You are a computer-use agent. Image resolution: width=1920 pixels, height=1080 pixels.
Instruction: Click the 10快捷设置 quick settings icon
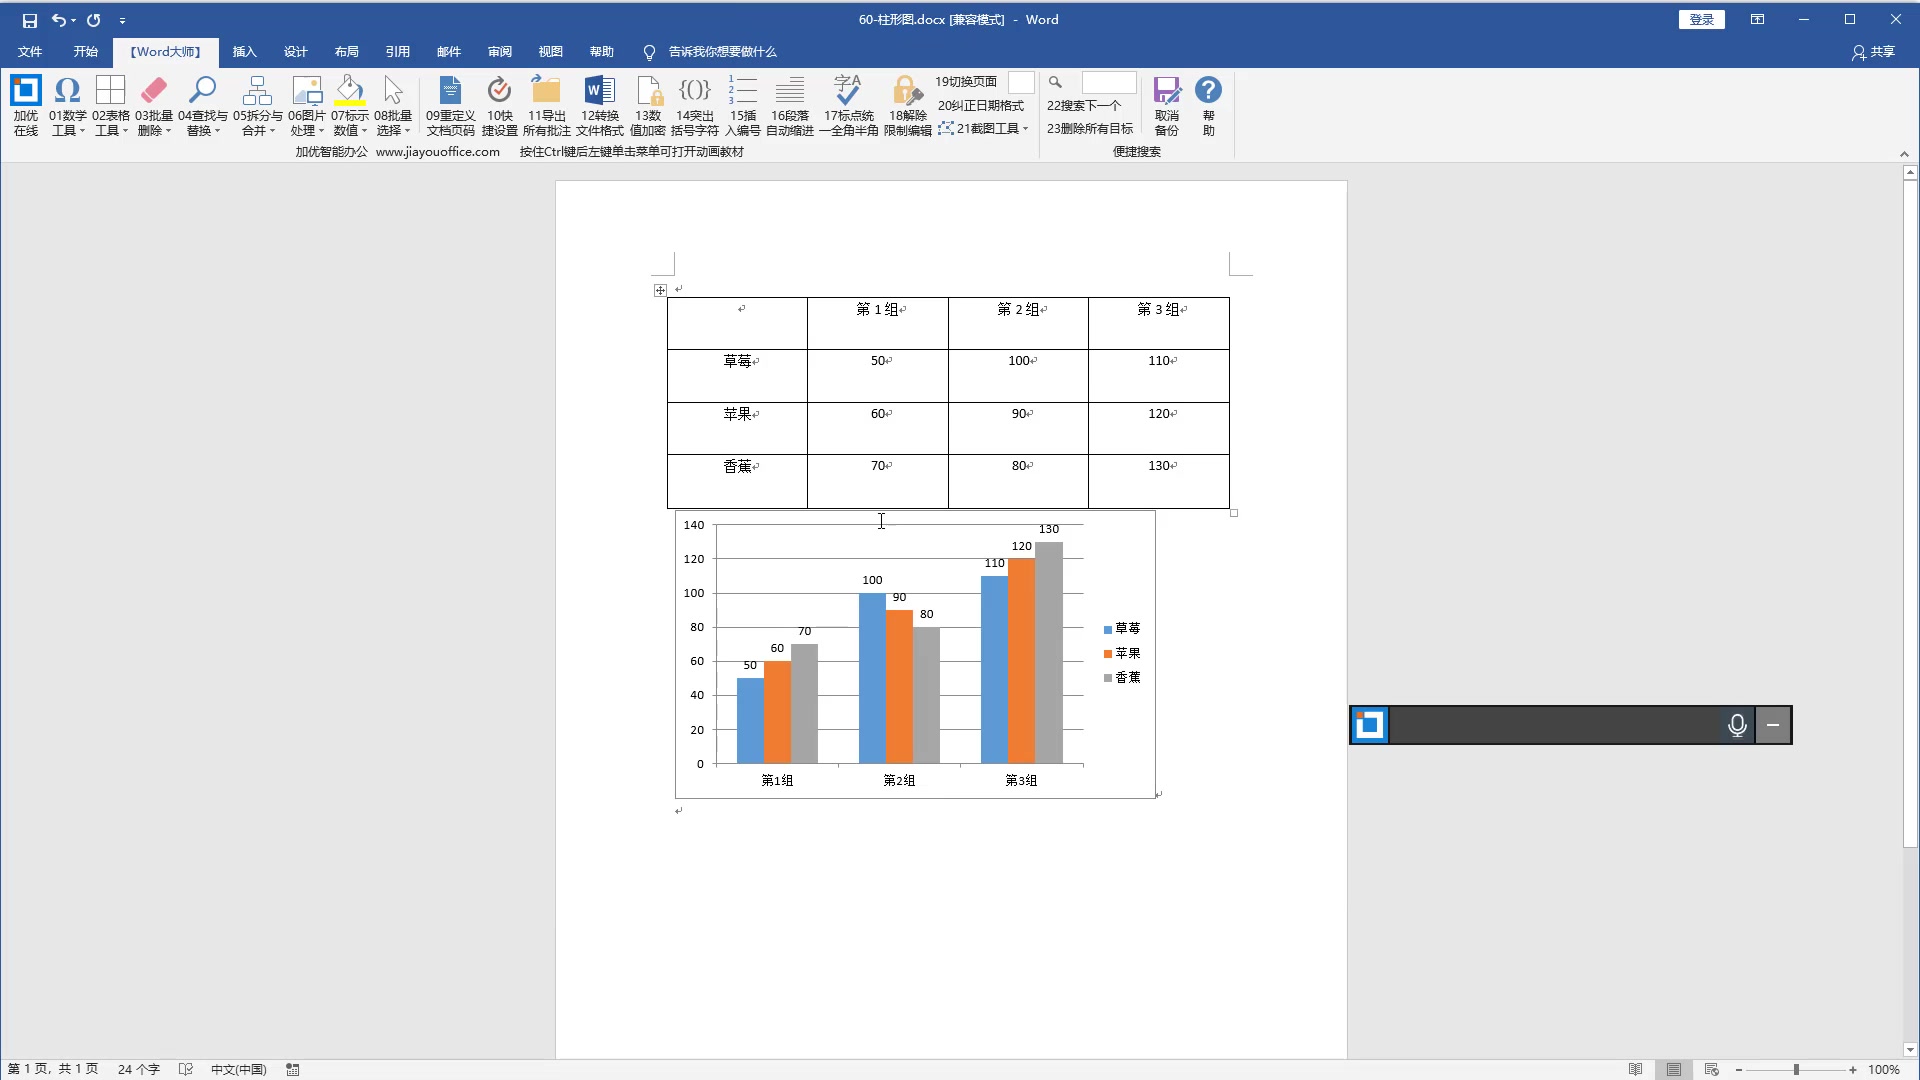pos(499,92)
